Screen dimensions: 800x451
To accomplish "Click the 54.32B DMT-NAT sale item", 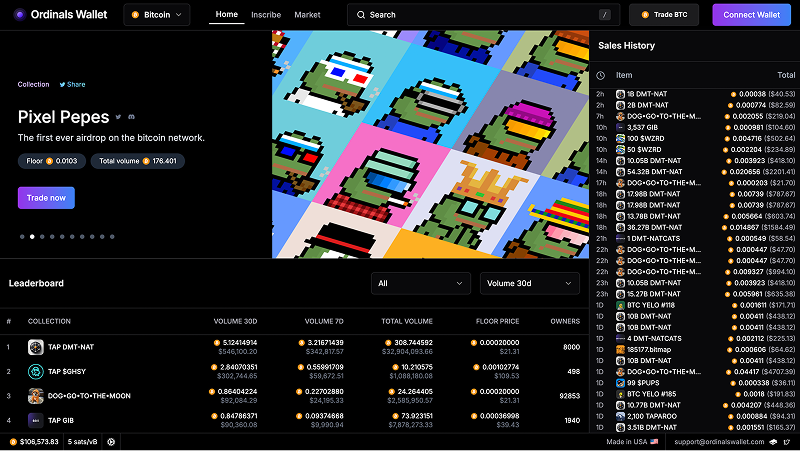I will point(655,172).
